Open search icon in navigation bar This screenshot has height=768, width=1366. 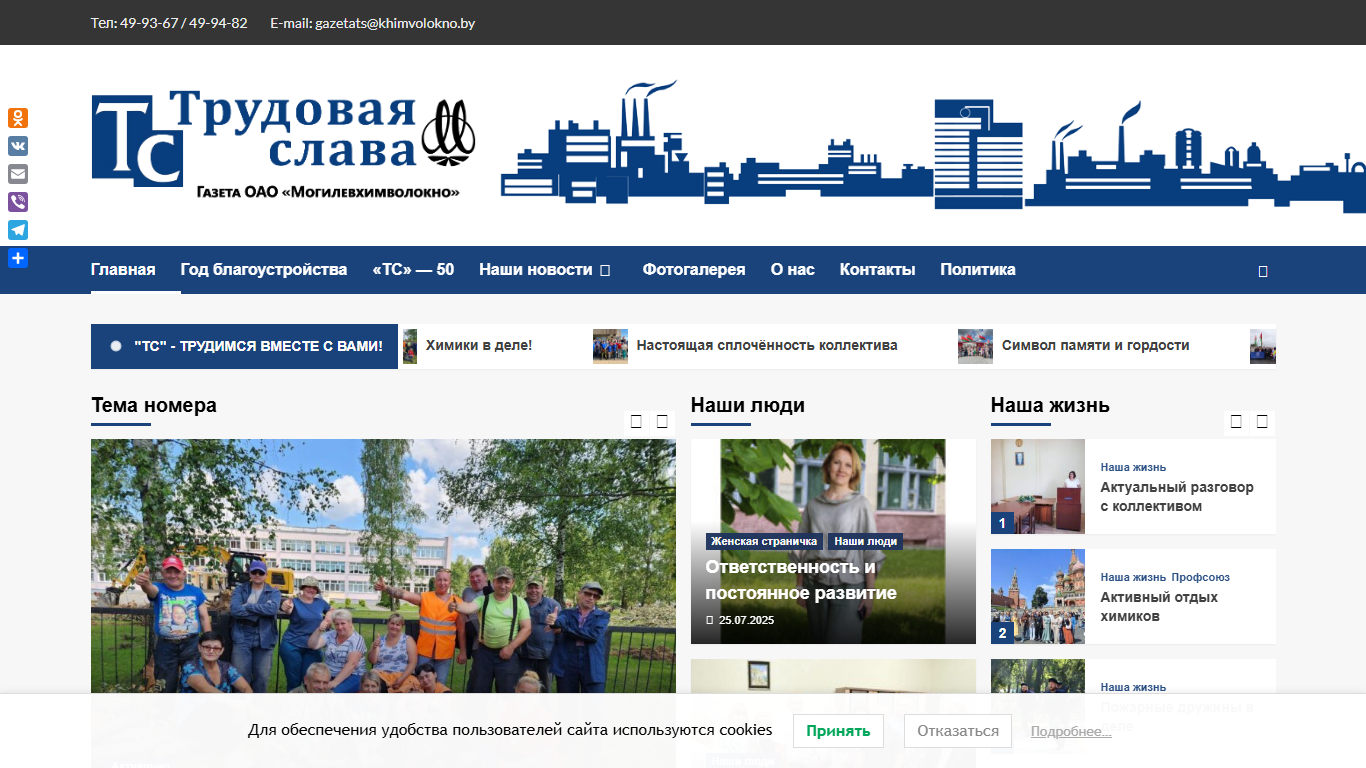coord(1263,271)
